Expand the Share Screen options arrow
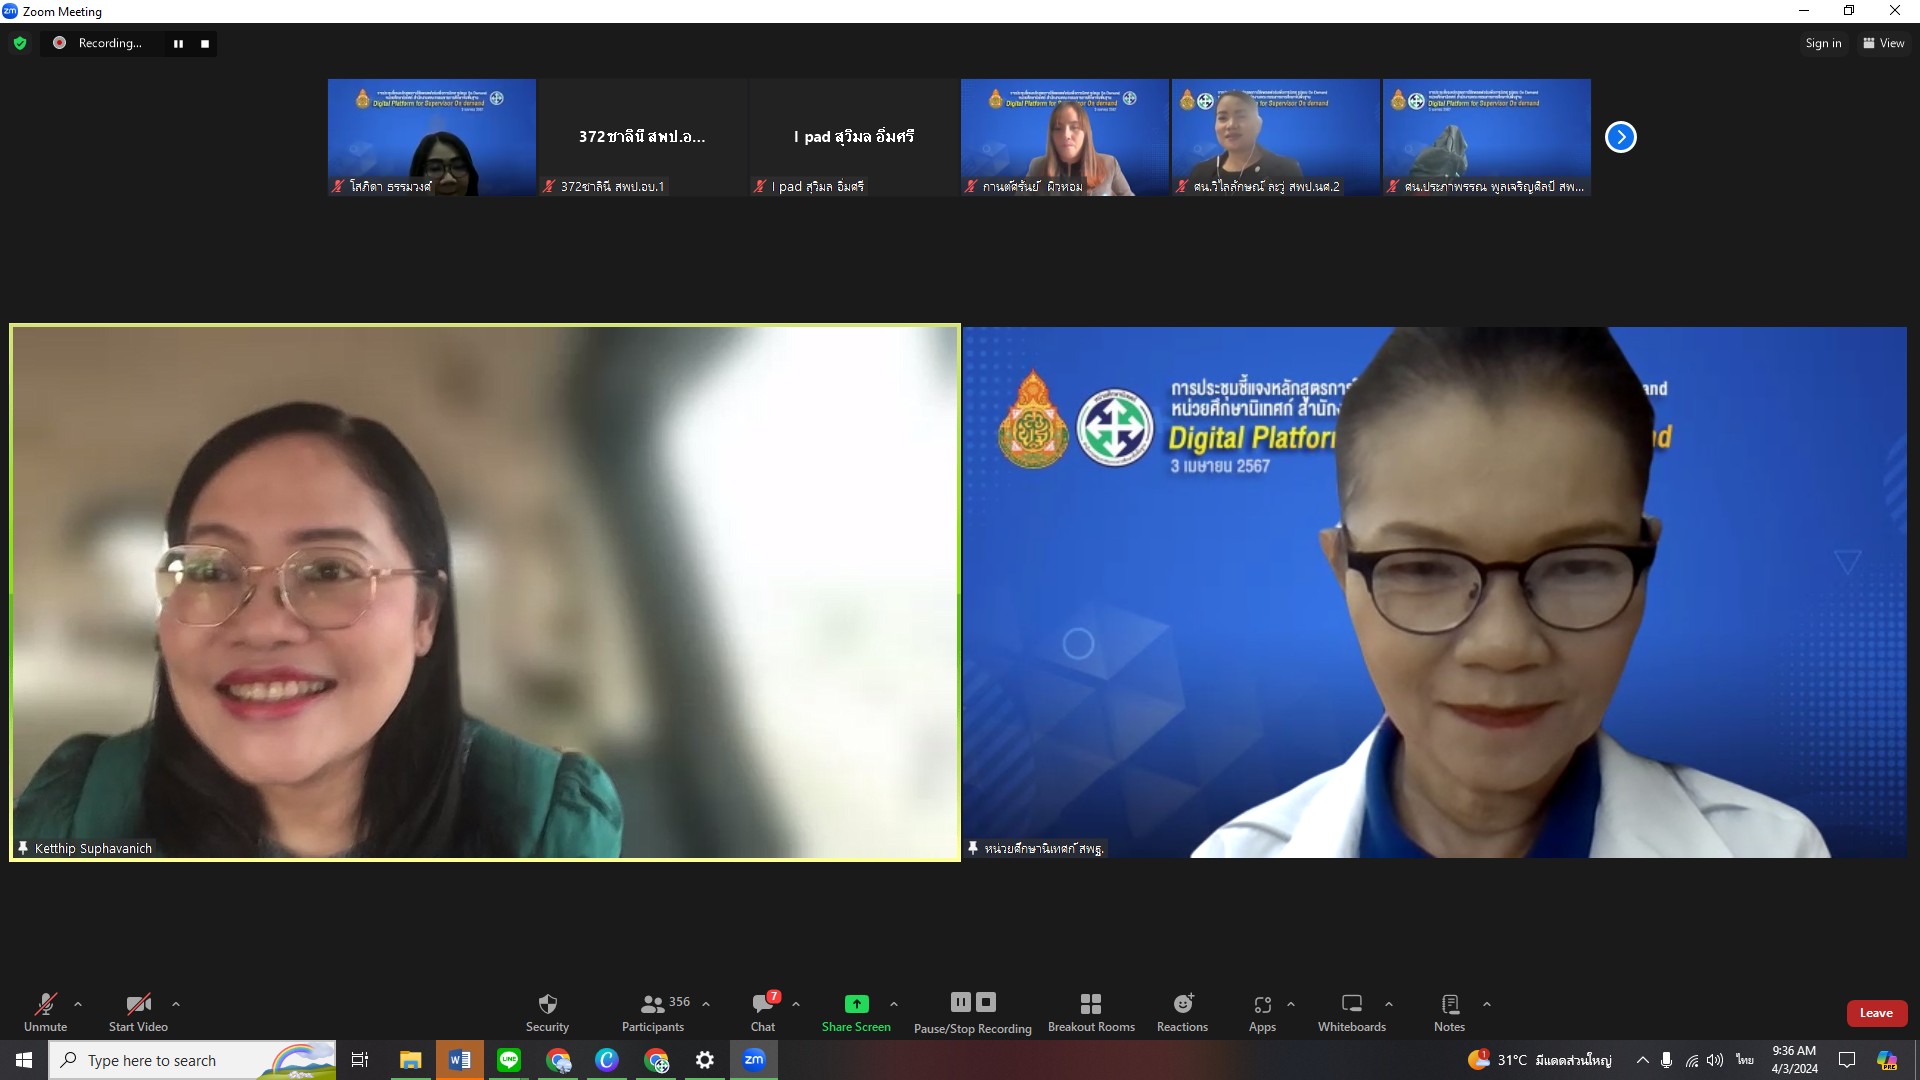The image size is (1920, 1080). (x=894, y=1004)
